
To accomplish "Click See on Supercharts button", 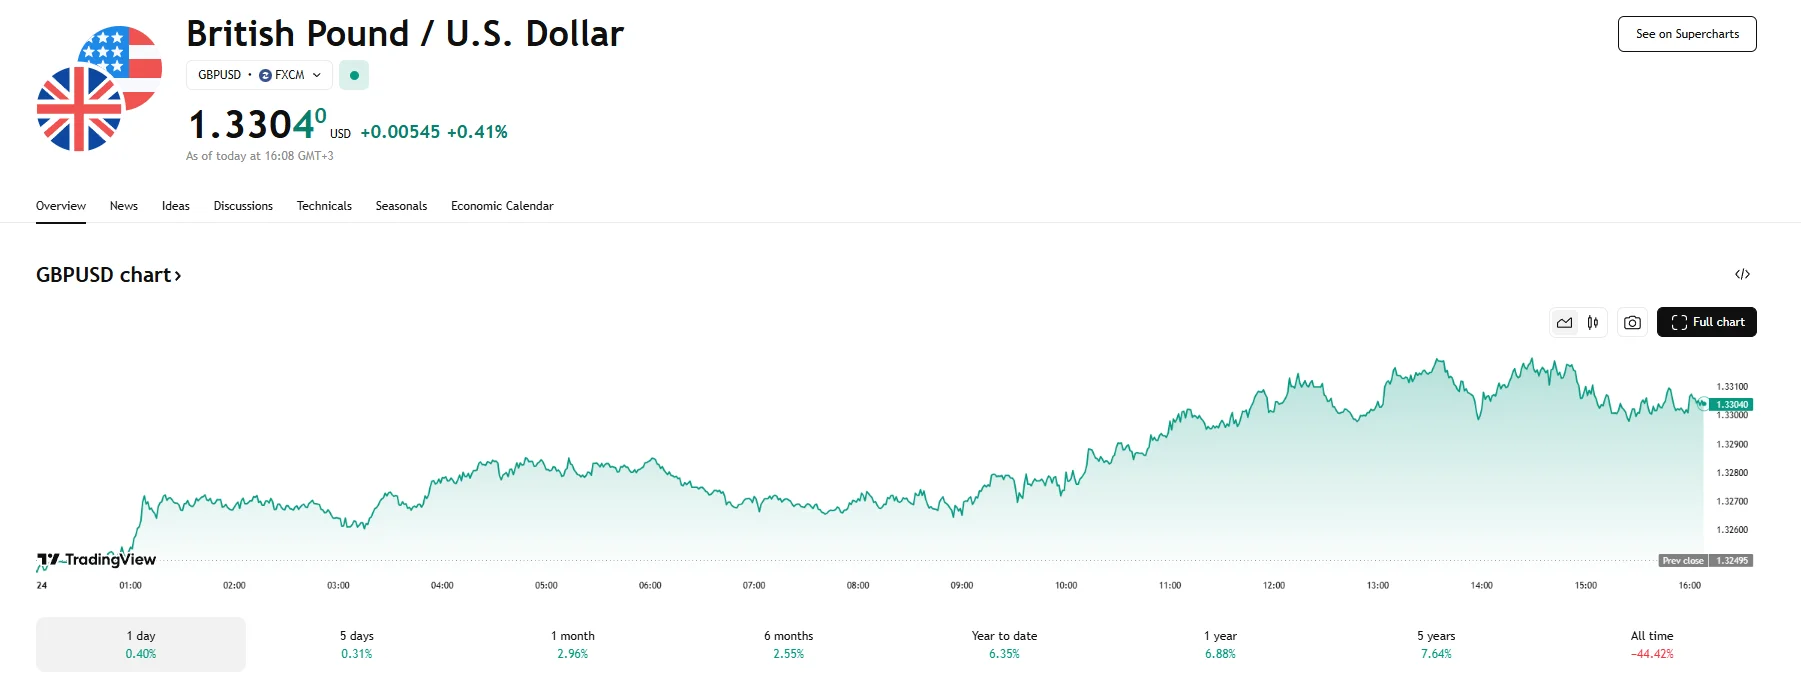I will (x=1687, y=34).
